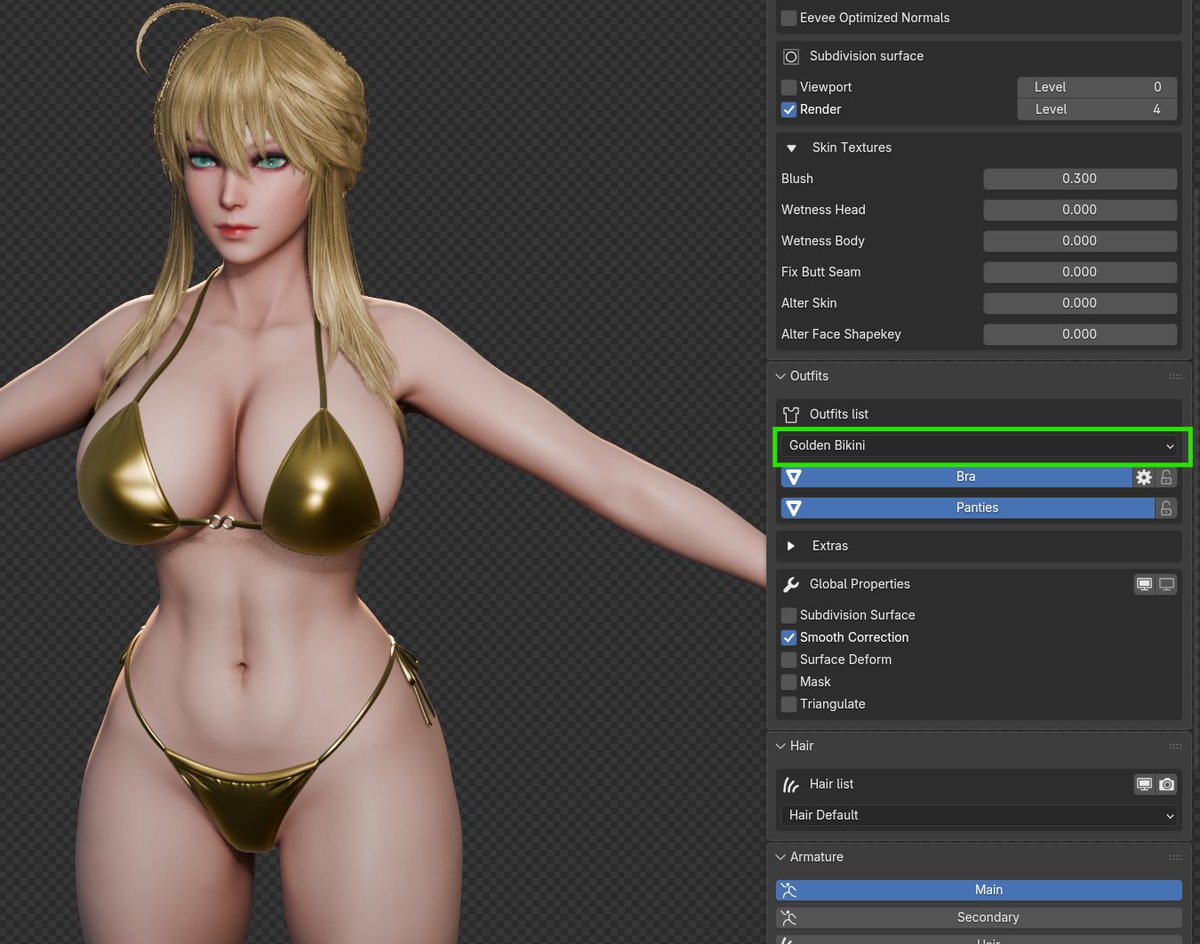The image size is (1200, 944).
Task: Click the Hair list label
Action: tap(832, 785)
